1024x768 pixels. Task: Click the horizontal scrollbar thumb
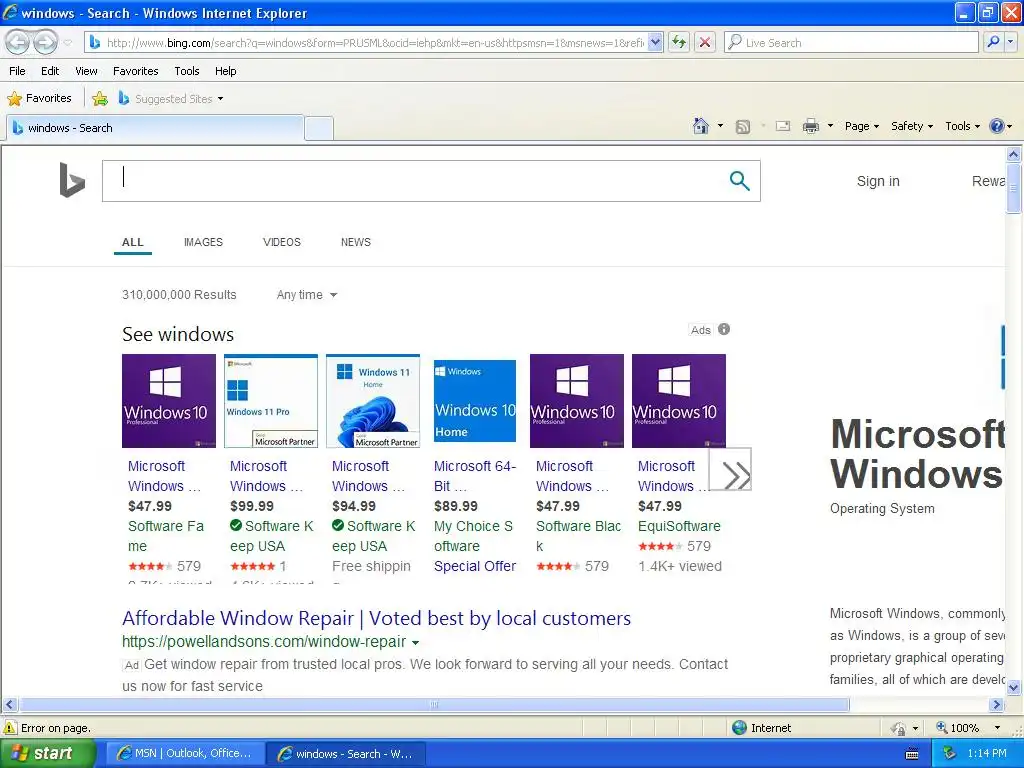(434, 705)
